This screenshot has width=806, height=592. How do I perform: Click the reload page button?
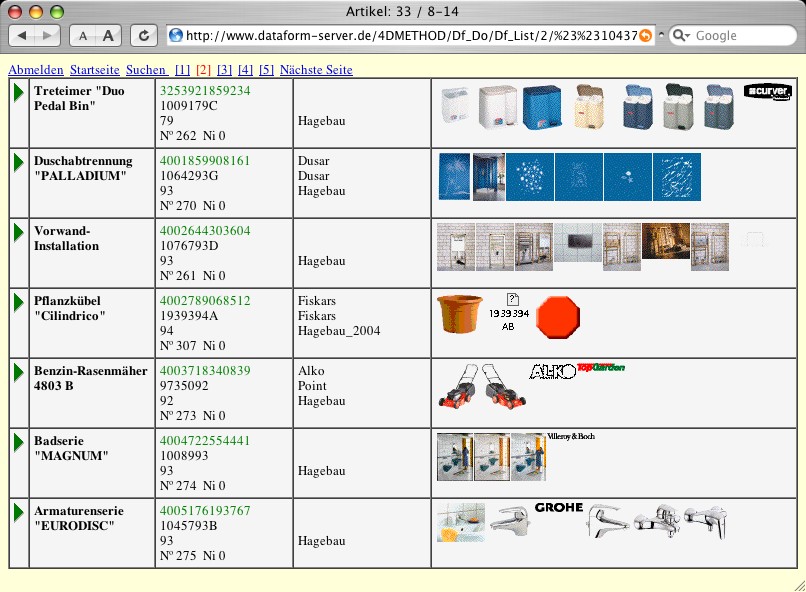click(145, 36)
